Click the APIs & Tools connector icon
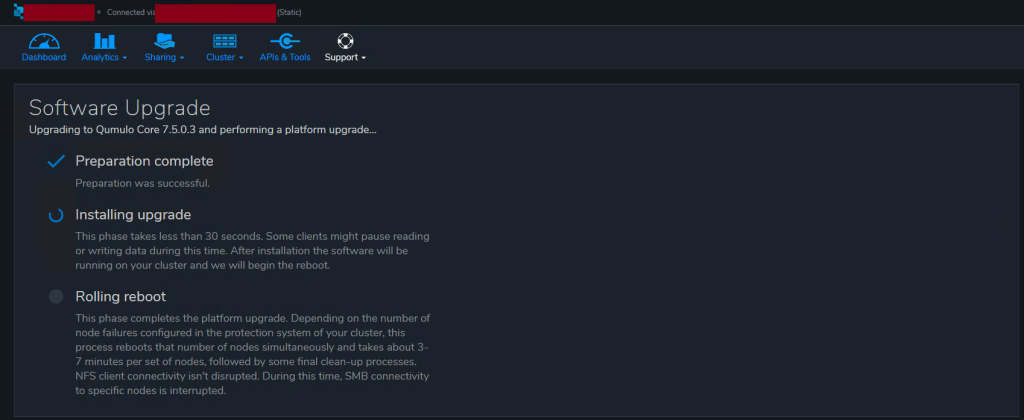Image resolution: width=1024 pixels, height=420 pixels. [x=285, y=41]
